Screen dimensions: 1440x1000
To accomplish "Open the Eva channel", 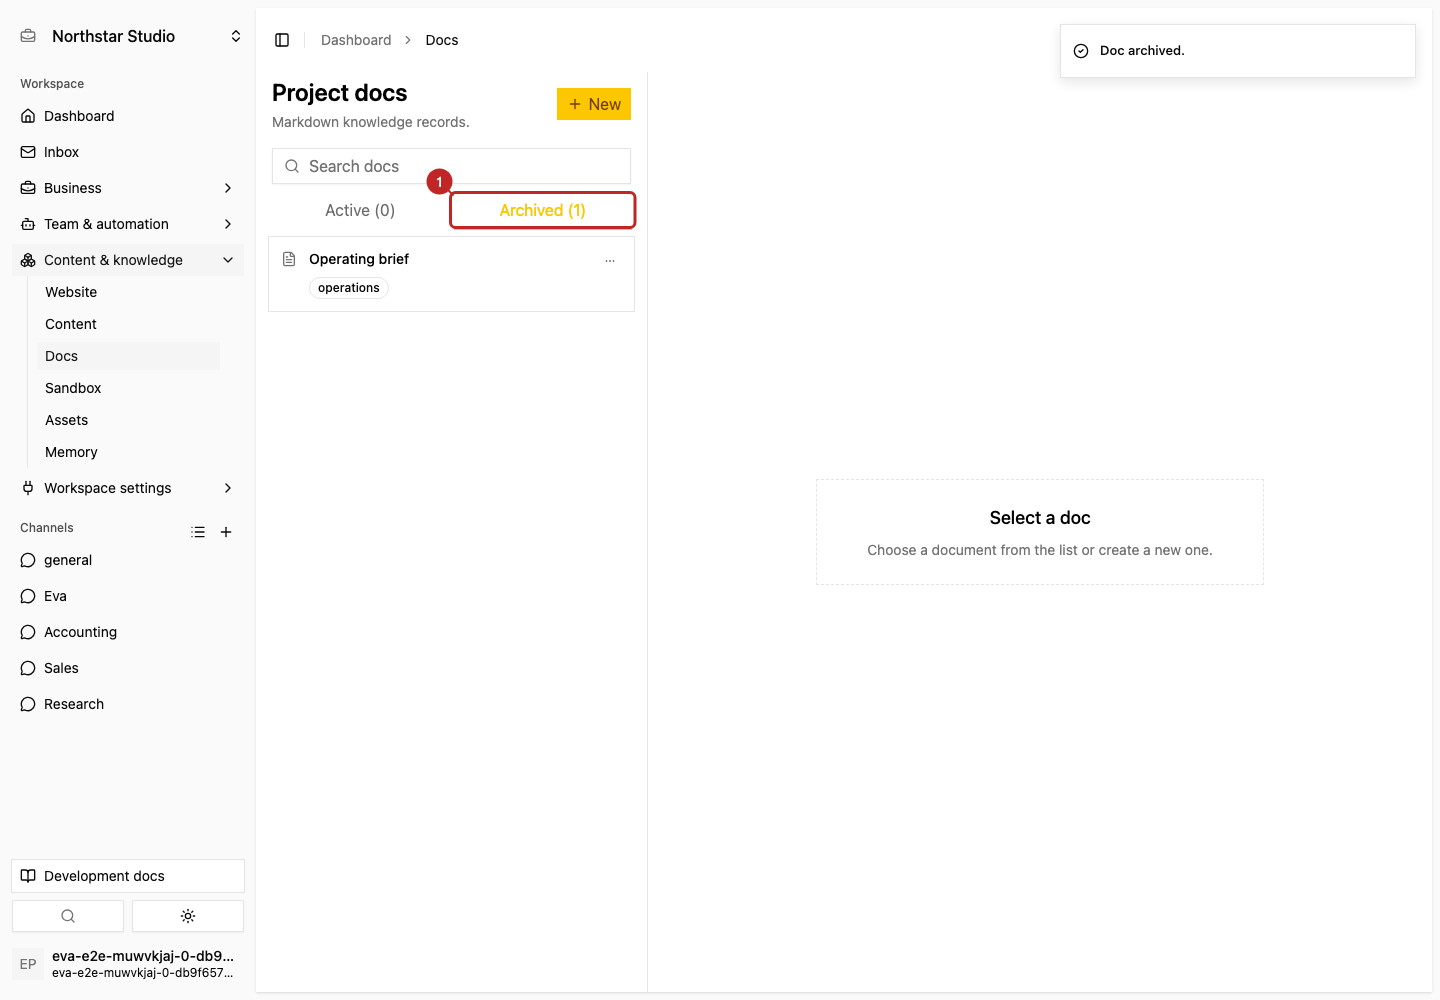I will point(128,596).
